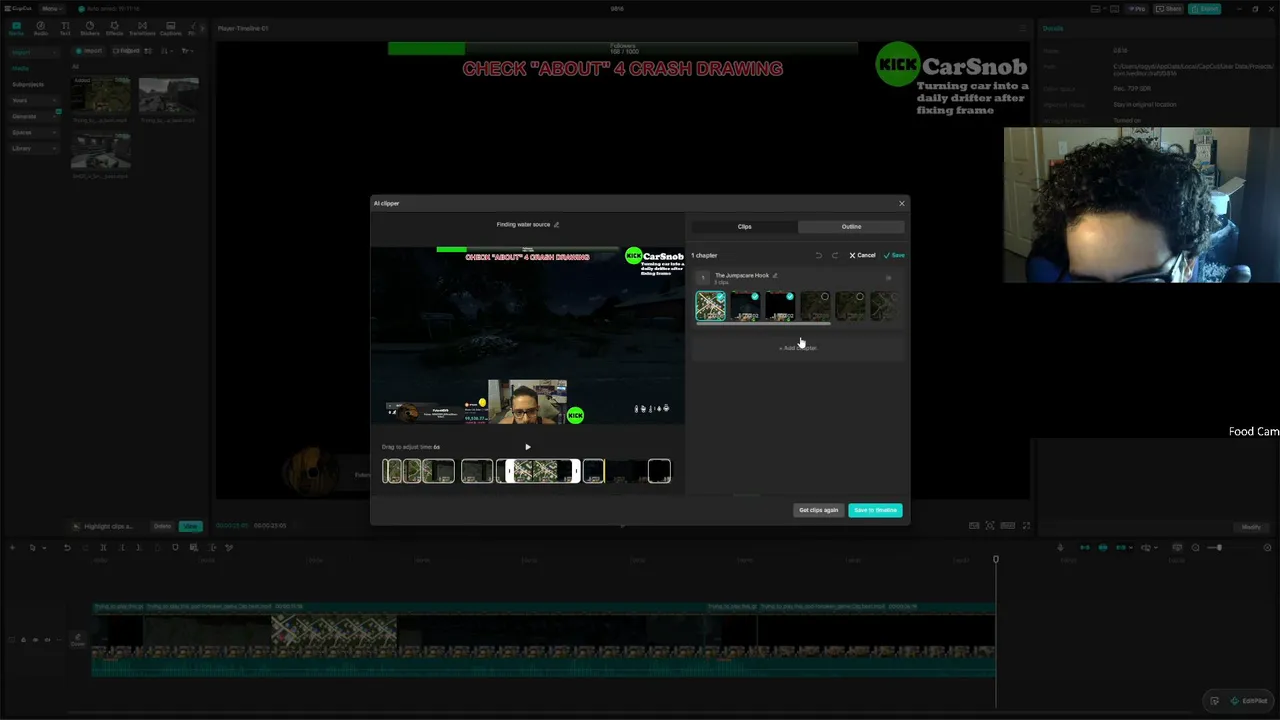Screen dimensions: 1280x720
Task: Click the selected white segment in clip strip
Action: [541, 470]
